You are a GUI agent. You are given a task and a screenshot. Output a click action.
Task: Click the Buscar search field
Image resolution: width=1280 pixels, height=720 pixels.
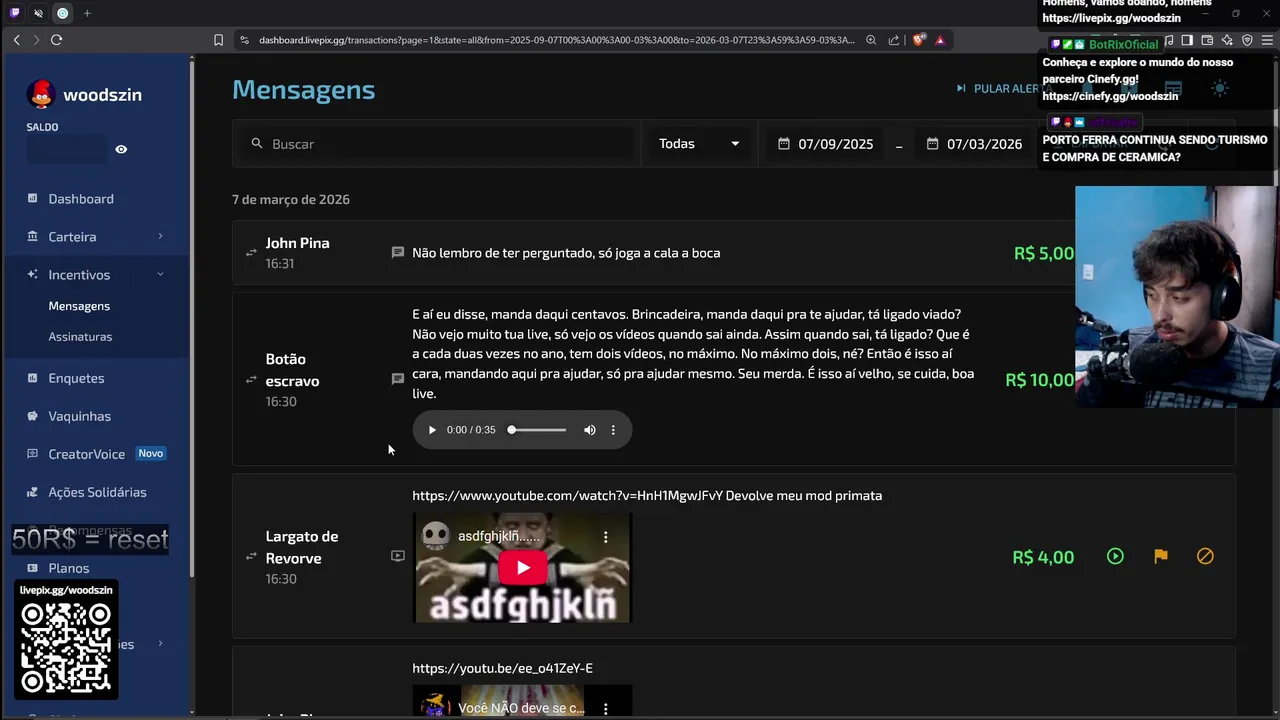(x=436, y=144)
